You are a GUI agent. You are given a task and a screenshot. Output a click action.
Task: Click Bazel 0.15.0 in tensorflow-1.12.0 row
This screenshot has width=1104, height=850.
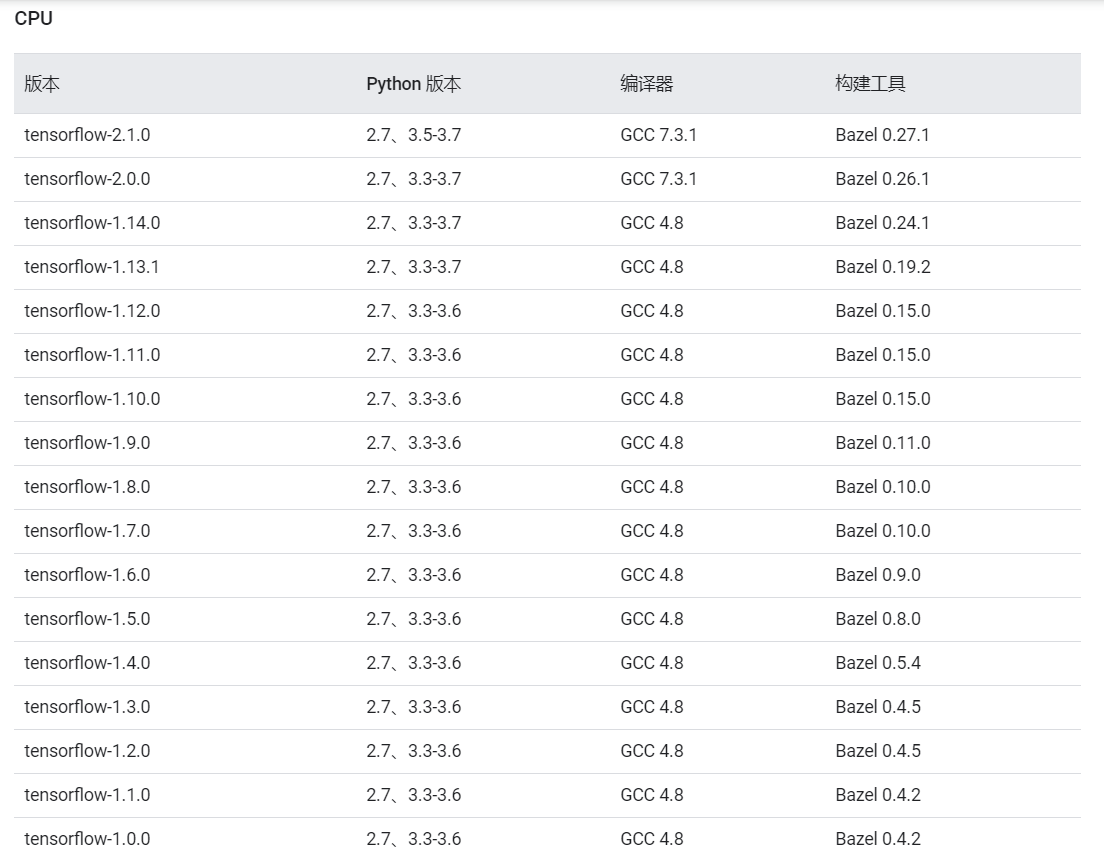coord(883,311)
